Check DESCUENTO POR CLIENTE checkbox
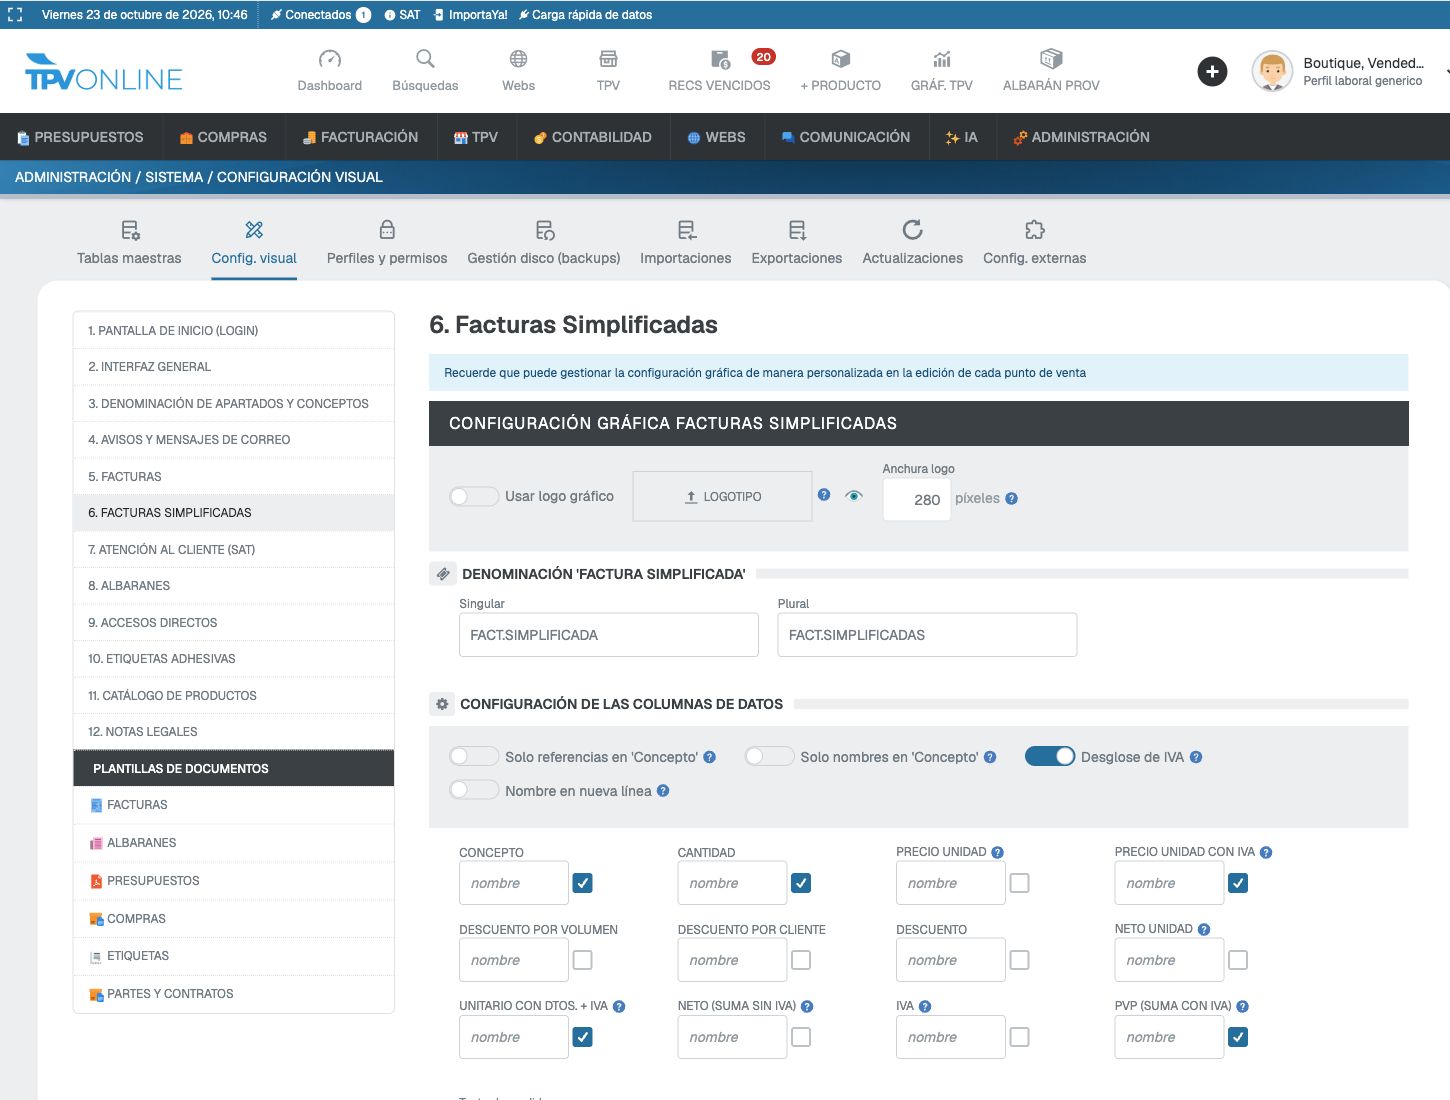The image size is (1450, 1100). [801, 960]
